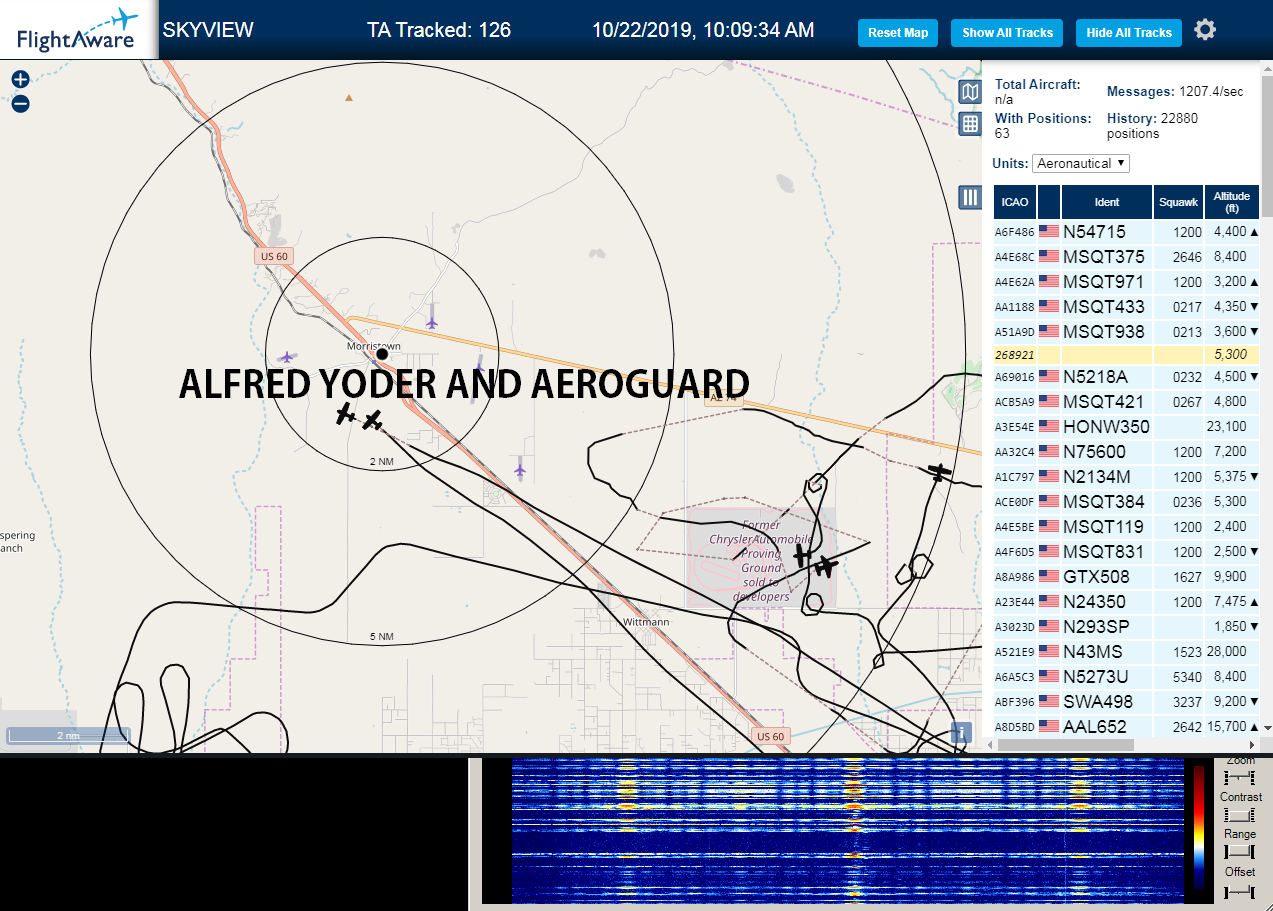
Task: Select the MSQT119 aircraft row
Action: 1127,527
